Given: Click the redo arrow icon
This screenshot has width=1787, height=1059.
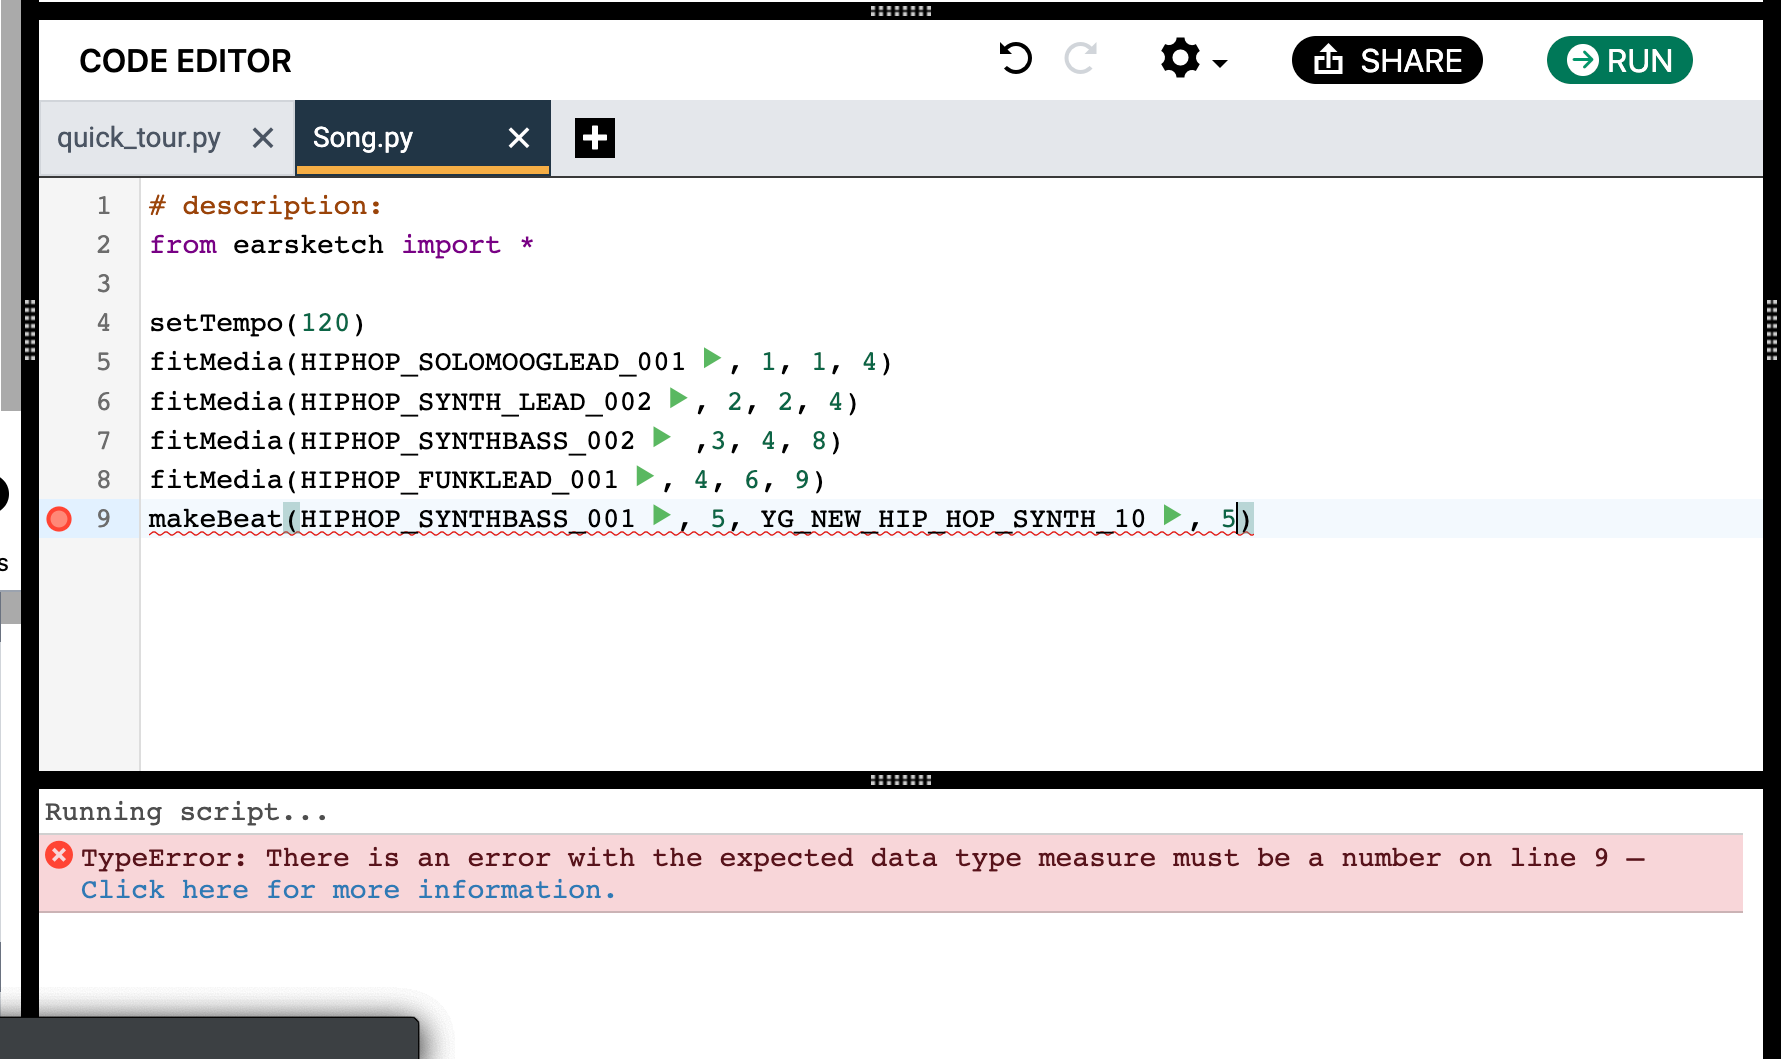Looking at the screenshot, I should tap(1081, 59).
